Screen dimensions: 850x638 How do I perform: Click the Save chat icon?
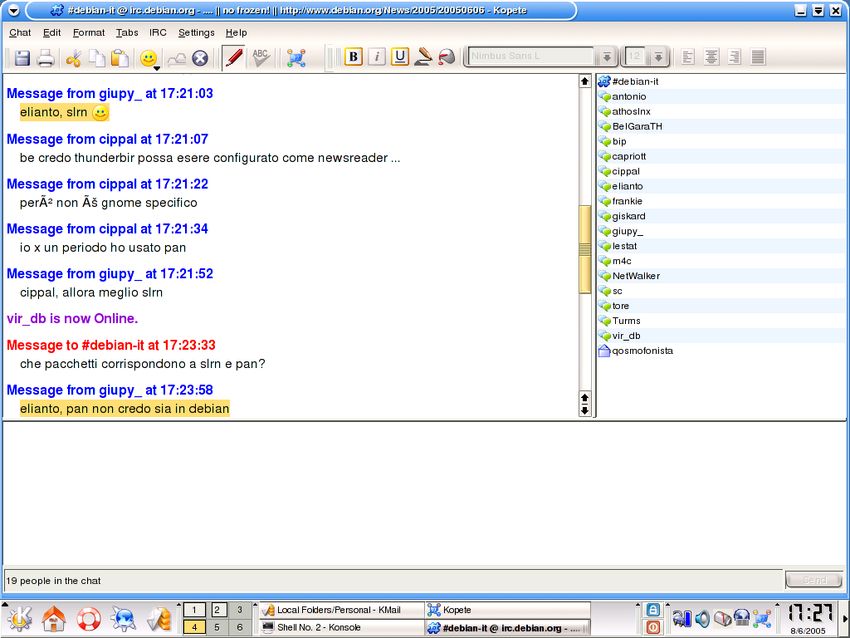(21, 58)
